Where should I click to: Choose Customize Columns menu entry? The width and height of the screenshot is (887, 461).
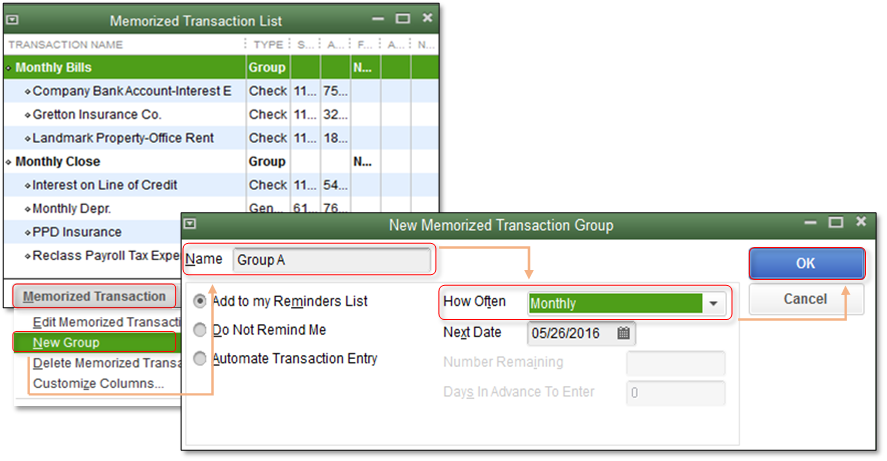pyautogui.click(x=98, y=384)
